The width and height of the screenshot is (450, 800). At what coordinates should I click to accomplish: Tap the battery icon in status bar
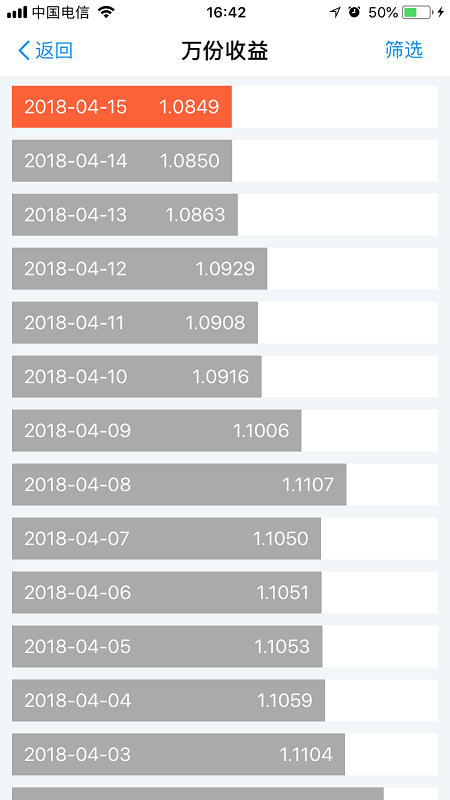[x=417, y=12]
